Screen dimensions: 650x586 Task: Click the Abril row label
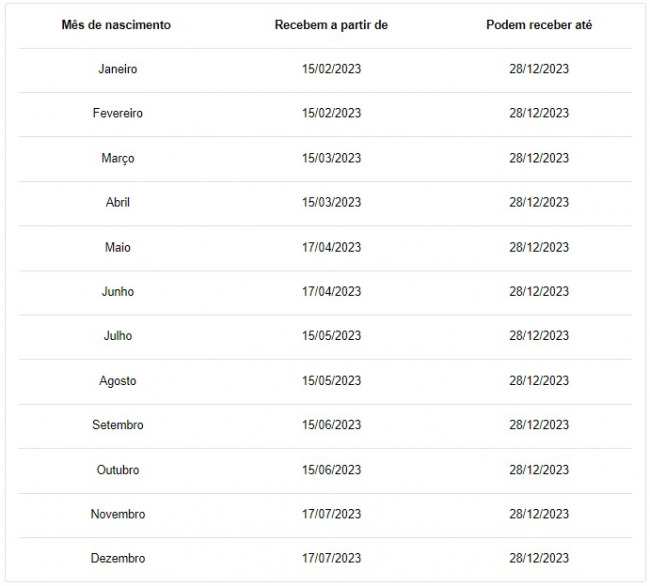(x=118, y=202)
